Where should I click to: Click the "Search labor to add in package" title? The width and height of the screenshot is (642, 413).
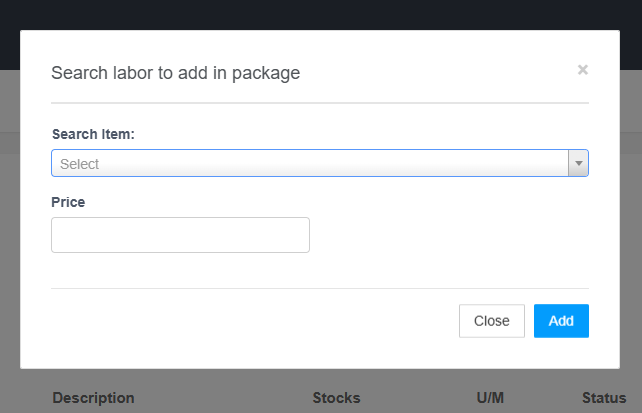(x=175, y=73)
